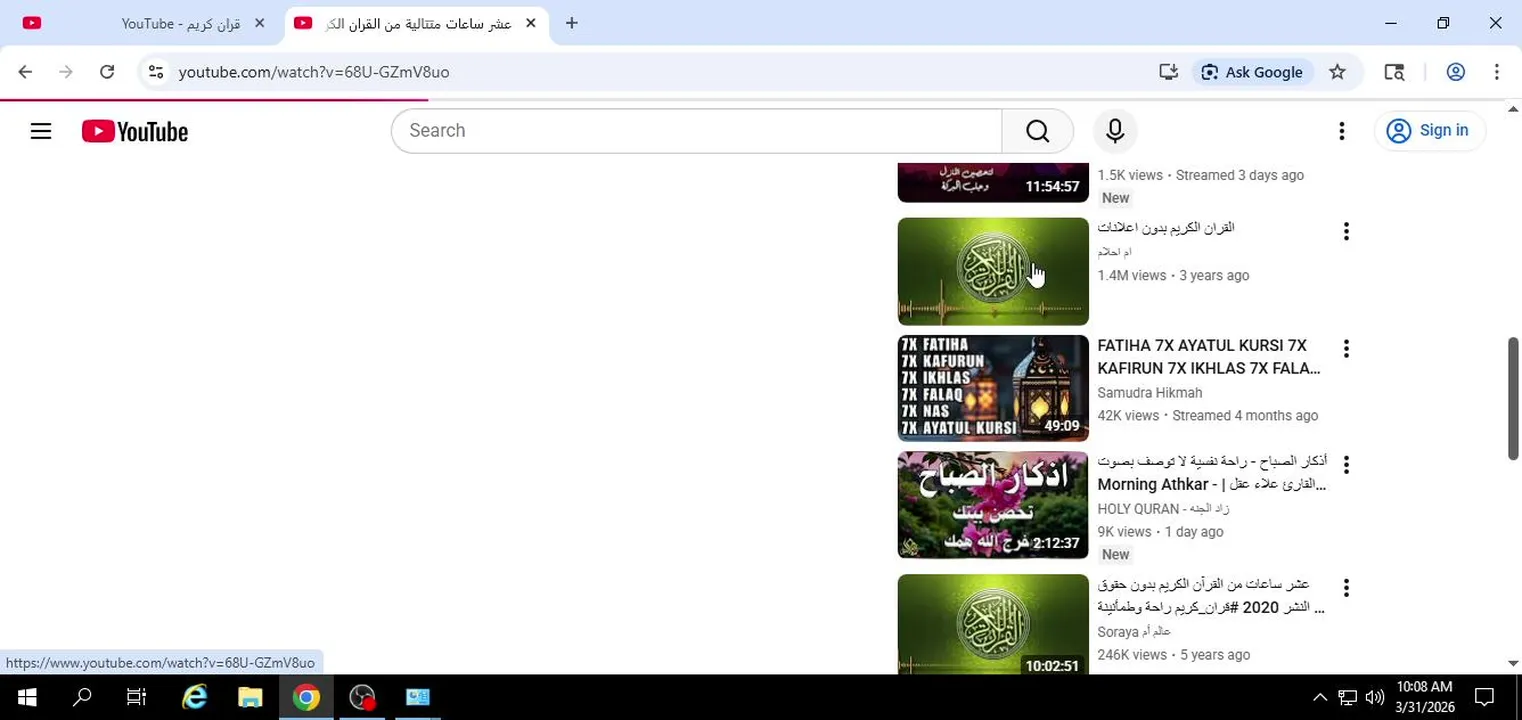Open the YouTube hamburger guide menu
1522x720 pixels.
click(x=41, y=131)
